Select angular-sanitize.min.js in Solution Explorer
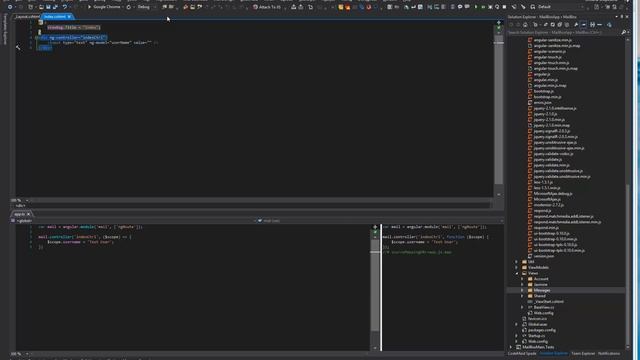The width and height of the screenshot is (640, 360). click(552, 40)
